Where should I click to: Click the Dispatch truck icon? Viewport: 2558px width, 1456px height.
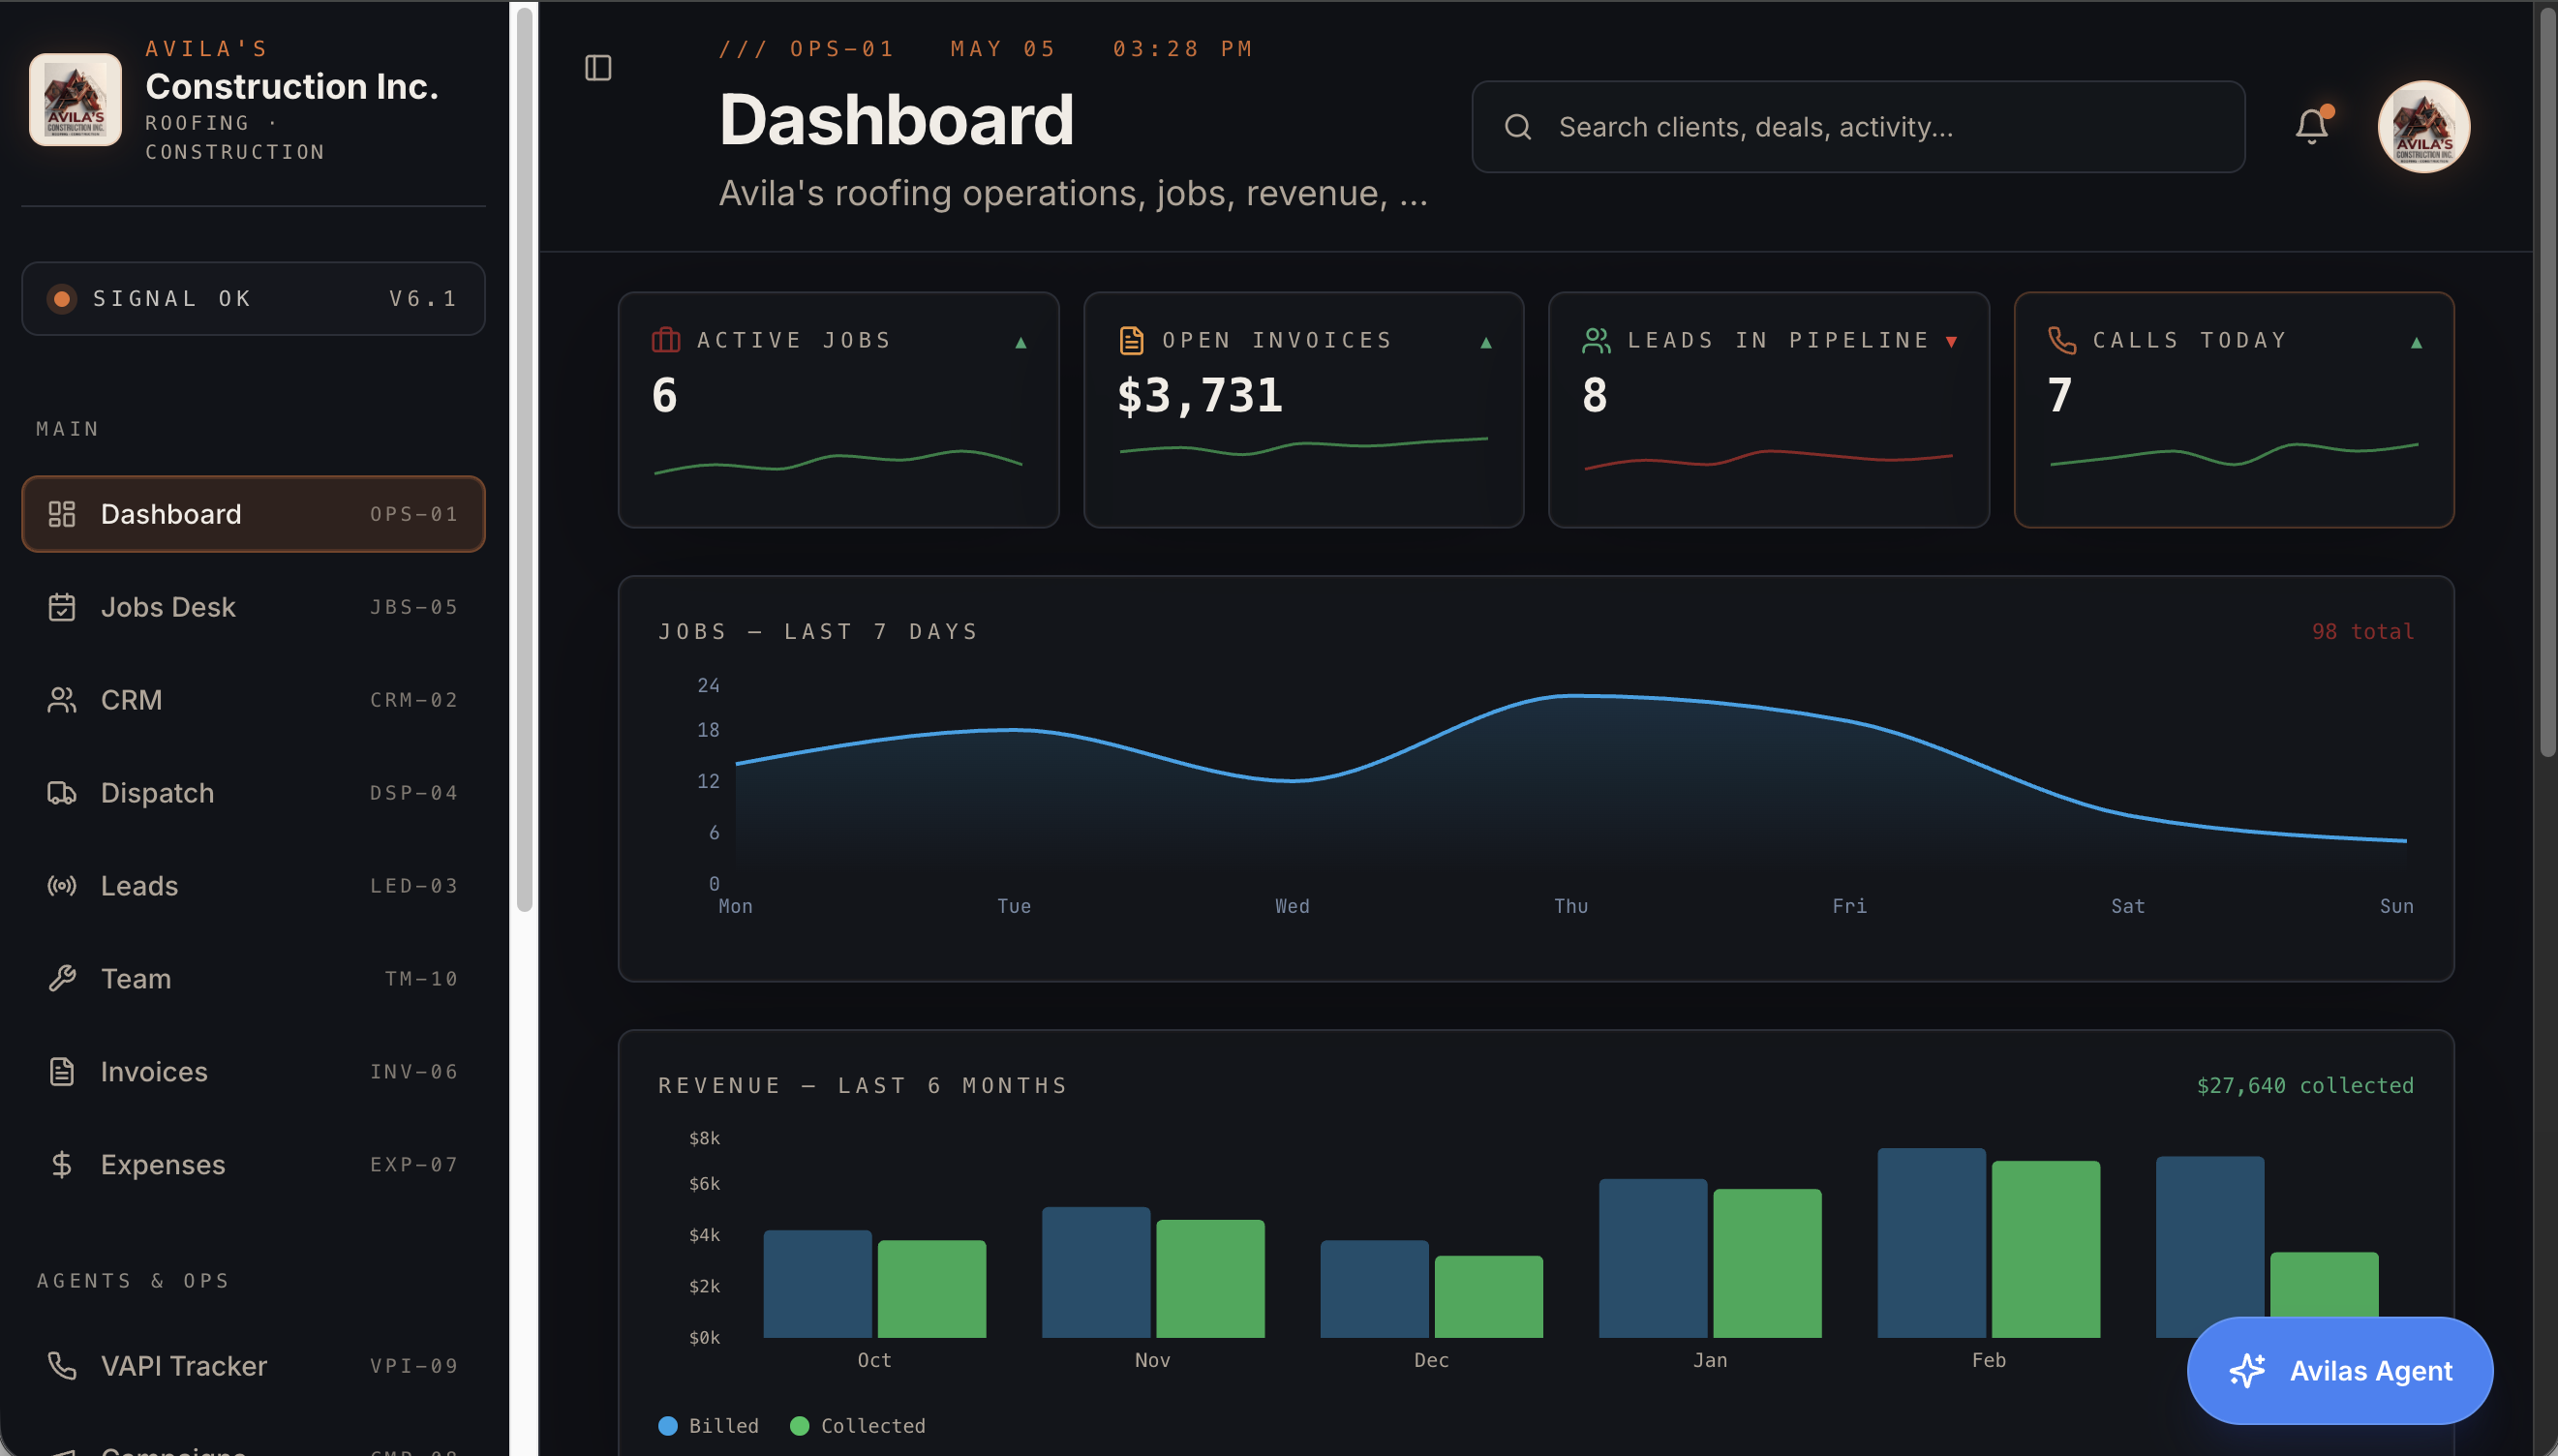point(62,793)
